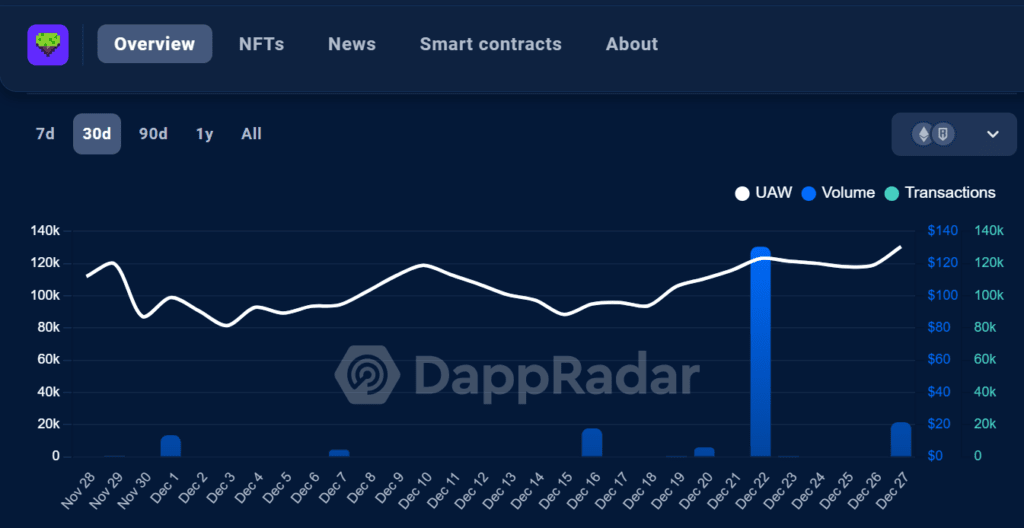Toggle the Transactions legend series
The width and height of the screenshot is (1024, 528).
[x=940, y=193]
